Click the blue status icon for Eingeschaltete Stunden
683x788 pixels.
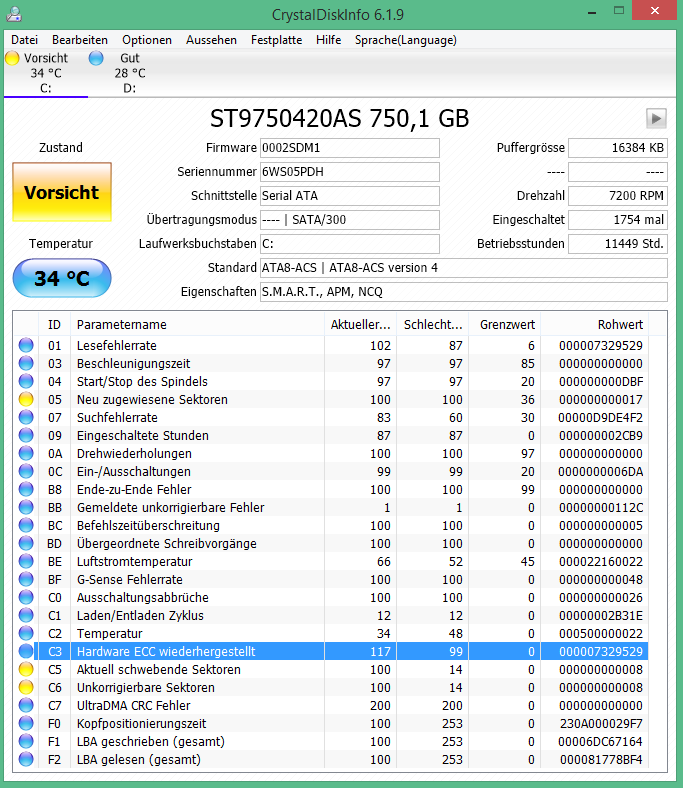pyautogui.click(x=26, y=435)
